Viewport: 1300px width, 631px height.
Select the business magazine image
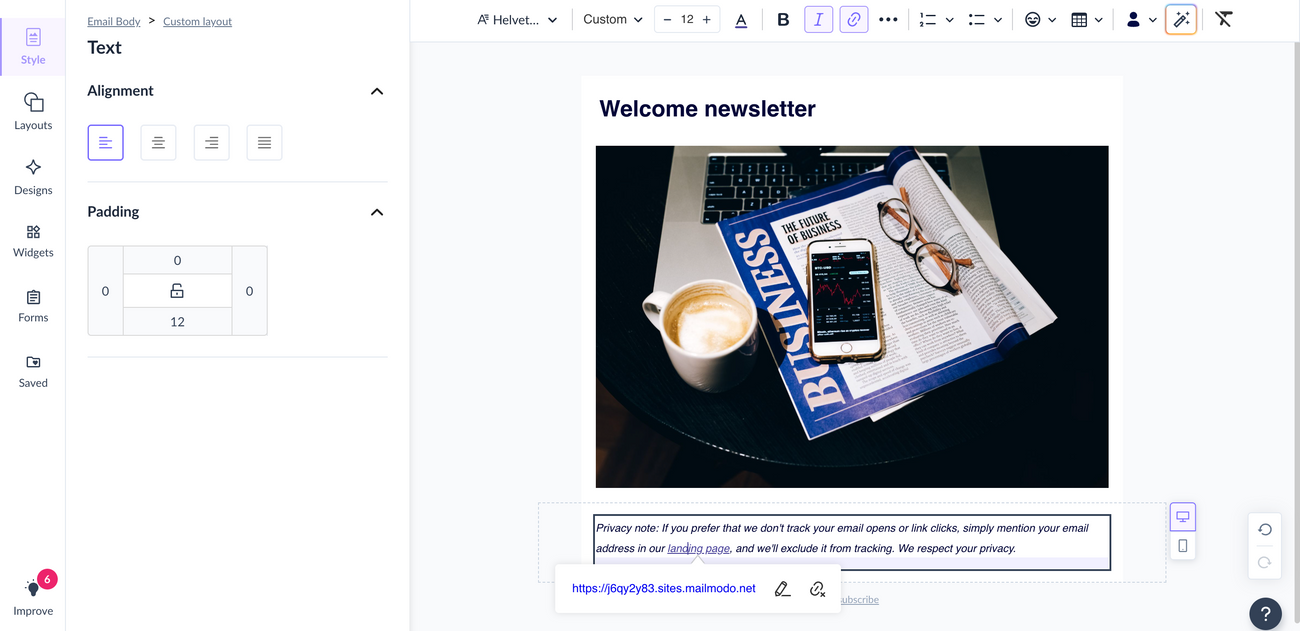pyautogui.click(x=852, y=317)
